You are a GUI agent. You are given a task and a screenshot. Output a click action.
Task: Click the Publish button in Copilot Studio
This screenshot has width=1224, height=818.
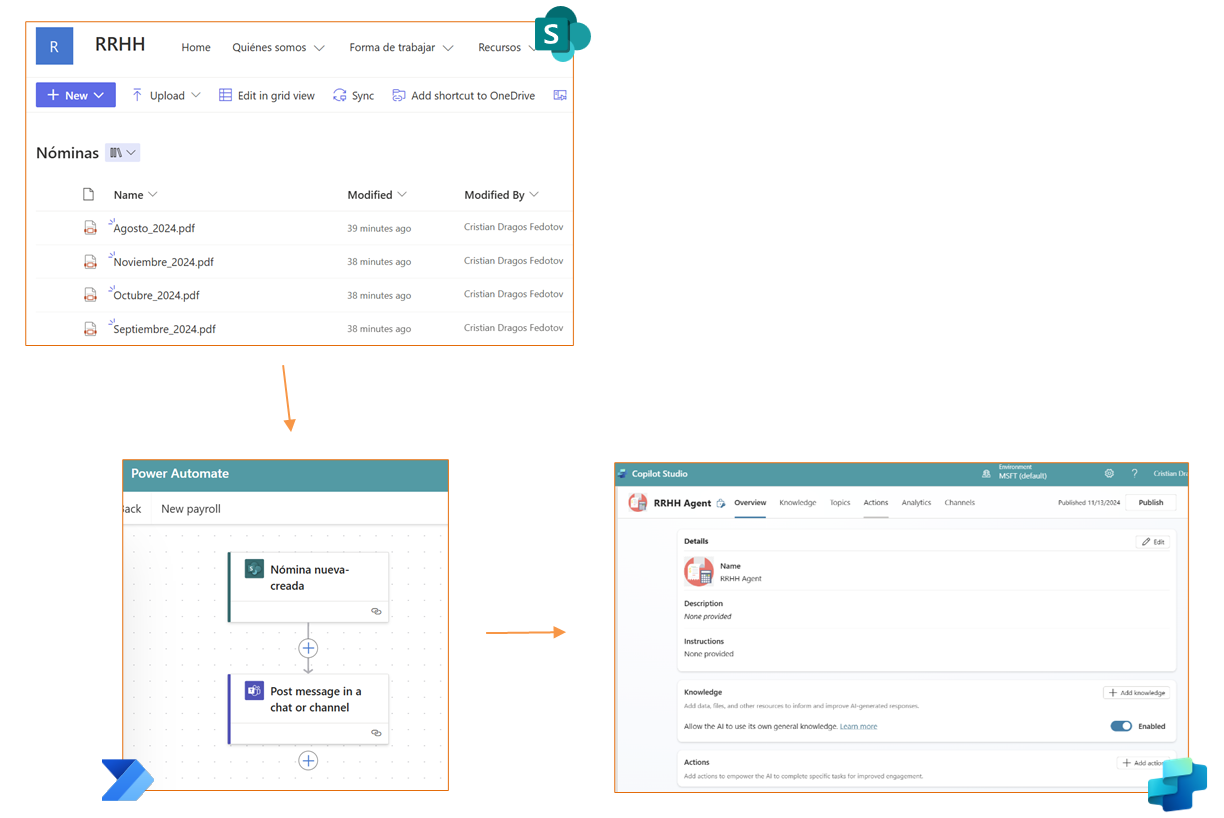pyautogui.click(x=1149, y=502)
